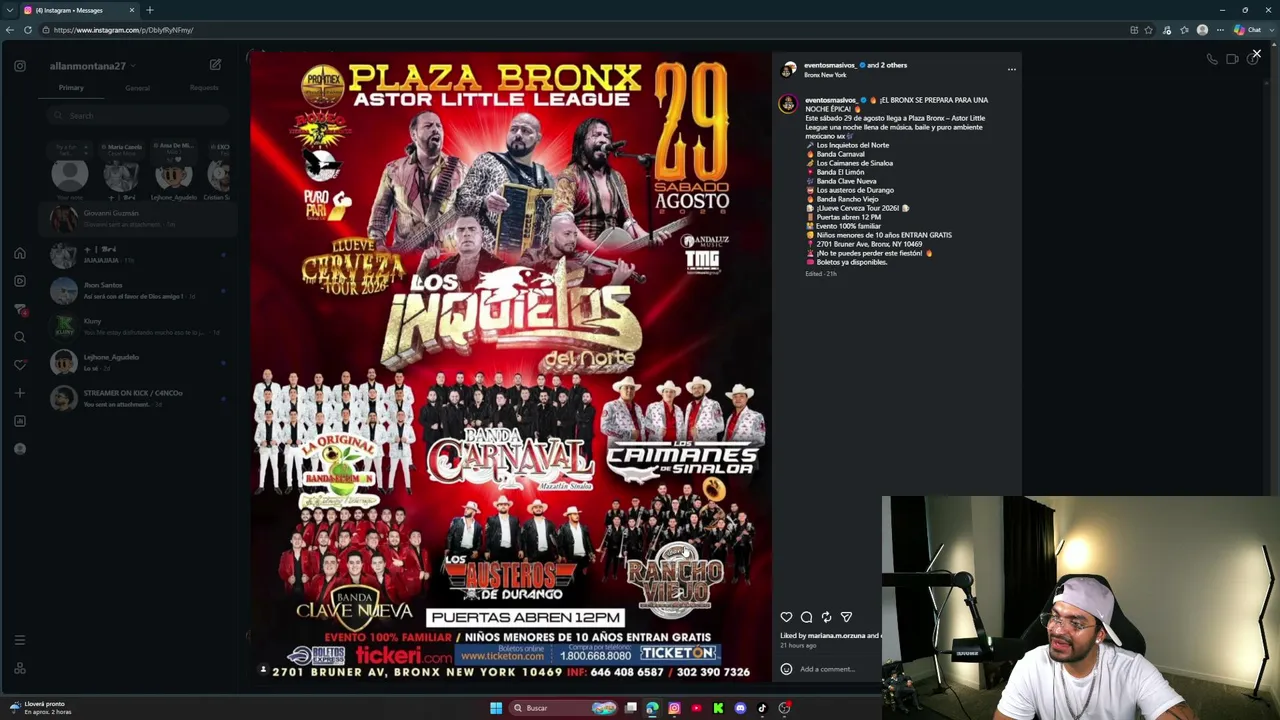The image size is (1280, 720).
Task: Bookmark this page with the star icon
Action: [1149, 30]
